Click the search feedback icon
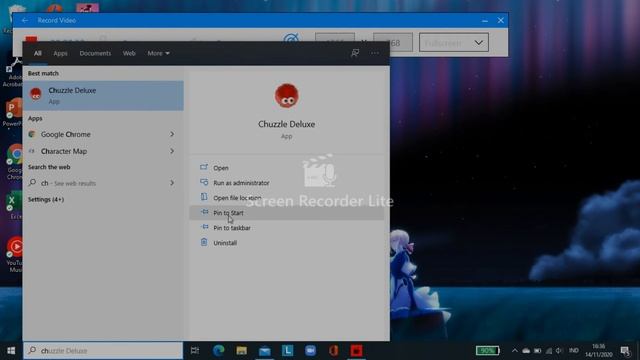This screenshot has width=640, height=360. pyautogui.click(x=355, y=53)
